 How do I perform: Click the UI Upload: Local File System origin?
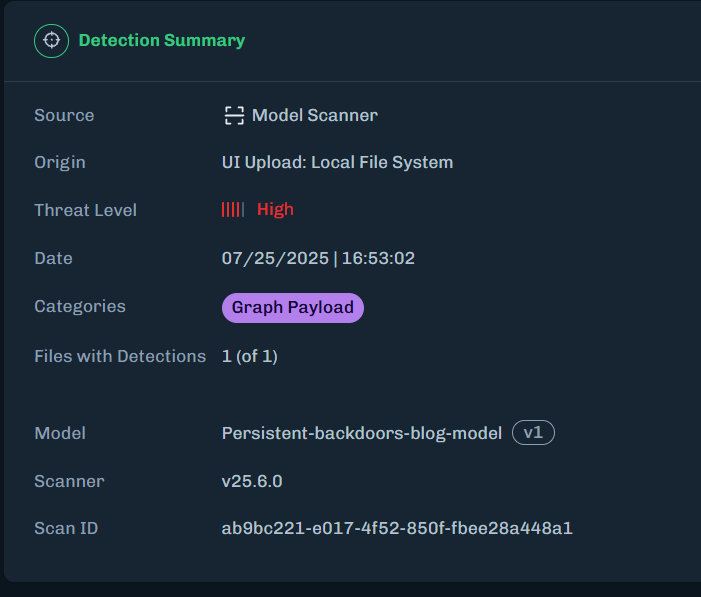(338, 162)
